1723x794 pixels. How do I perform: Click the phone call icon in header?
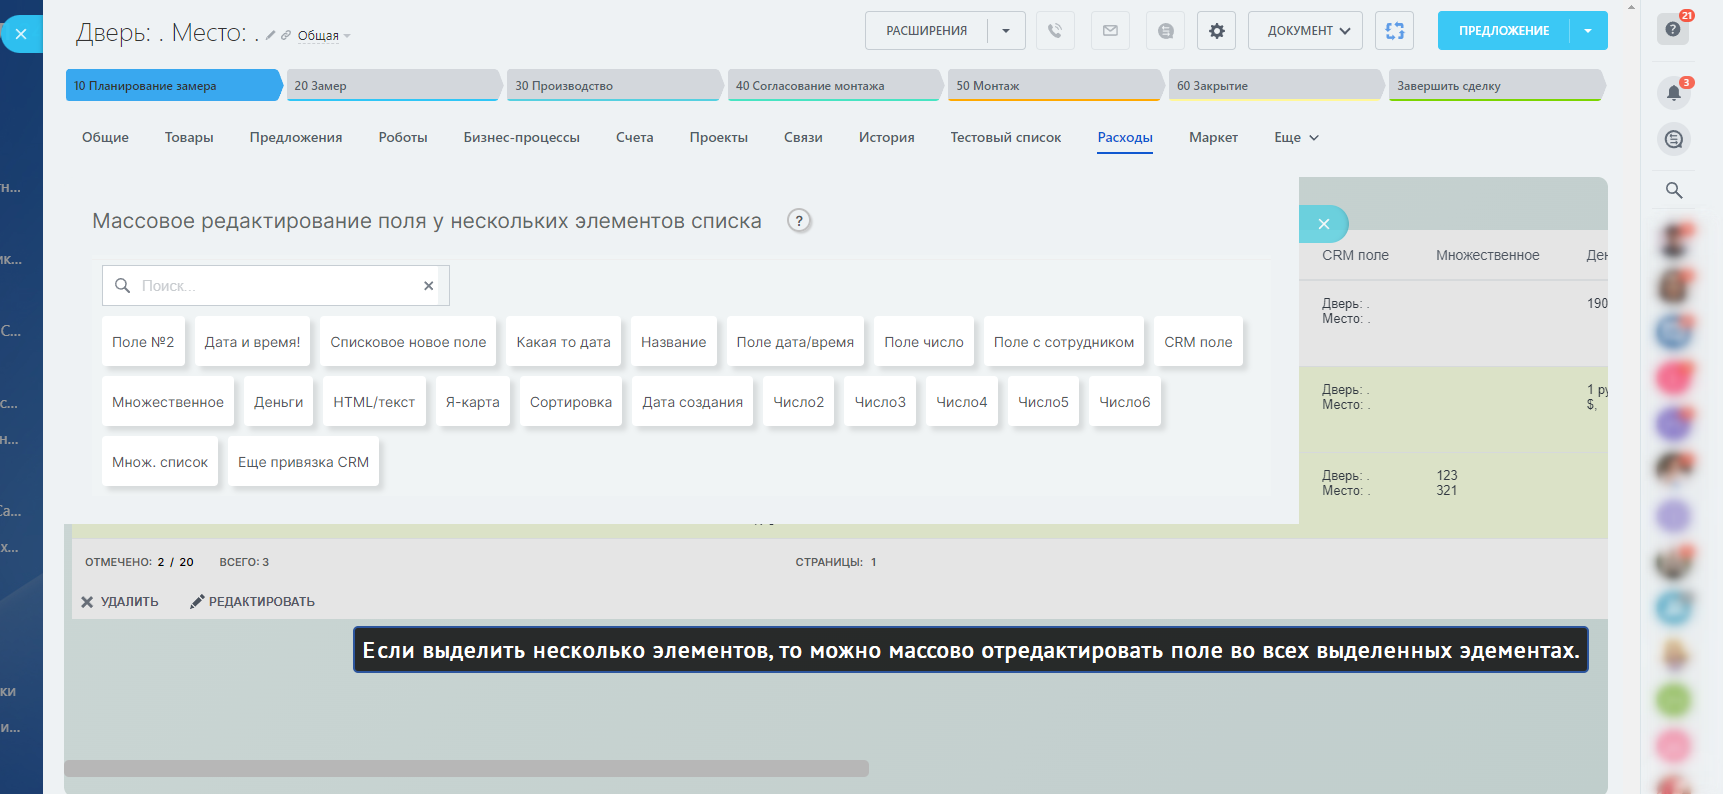(1055, 31)
